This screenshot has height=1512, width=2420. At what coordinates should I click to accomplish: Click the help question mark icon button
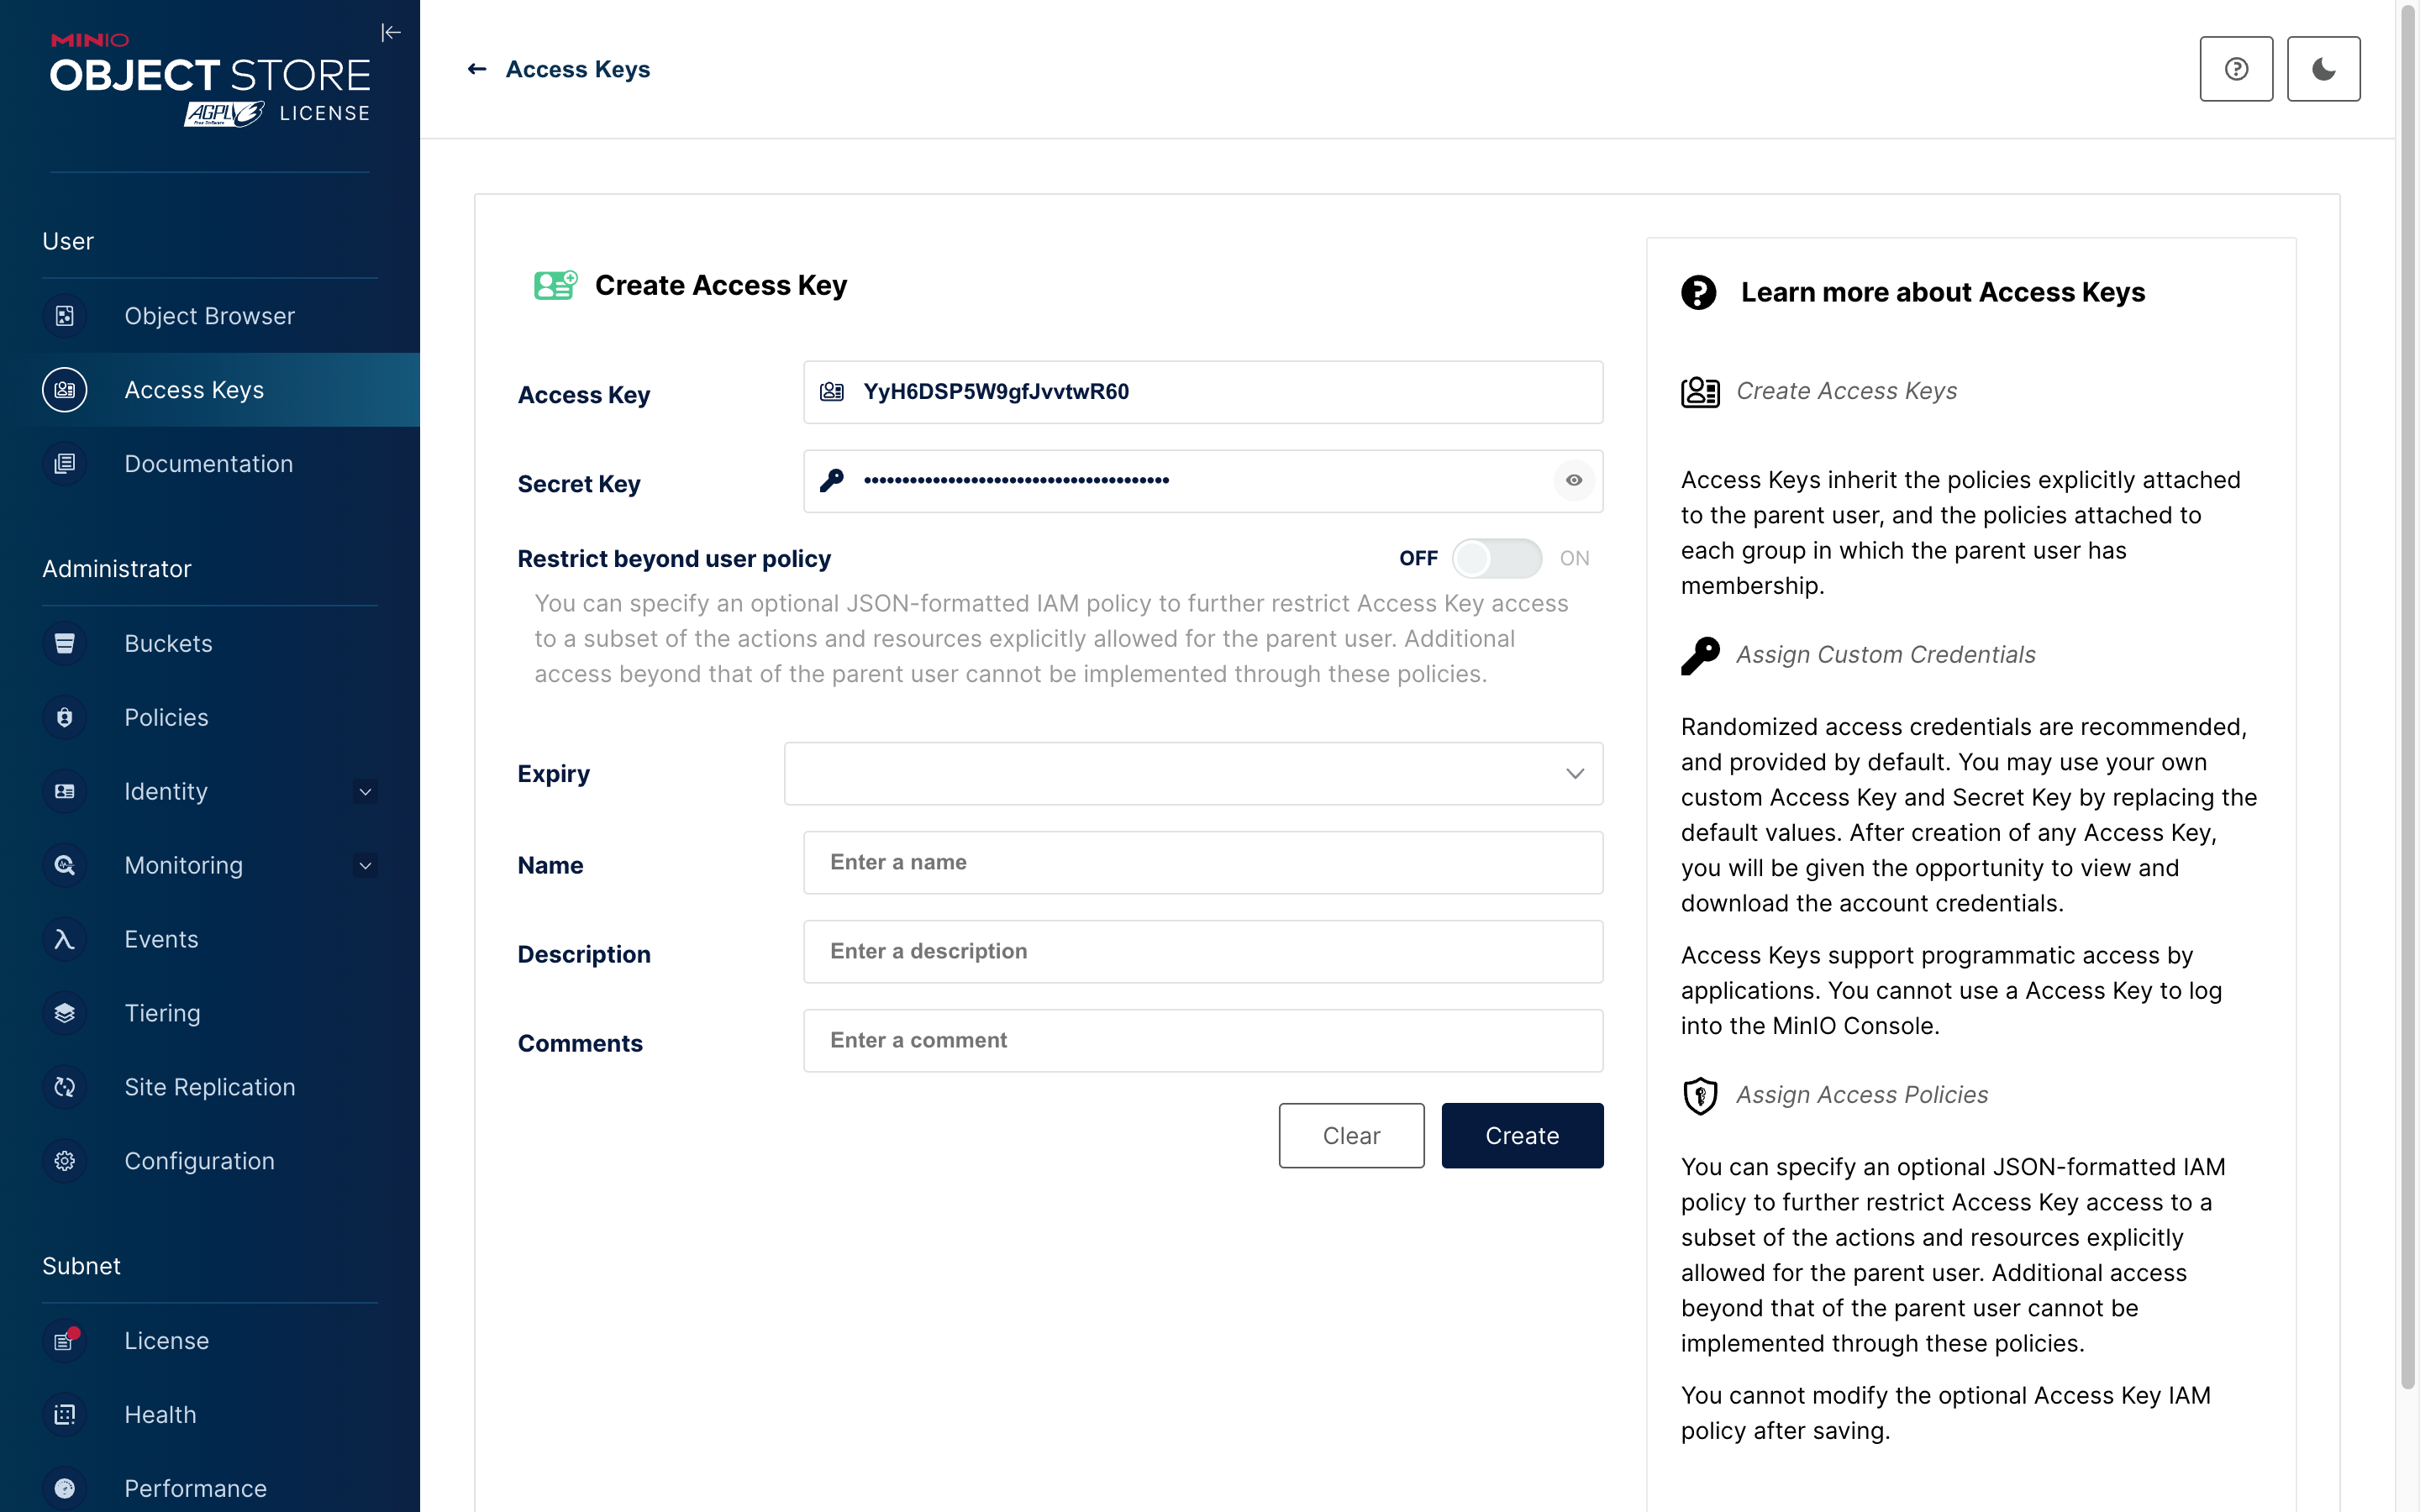click(x=2236, y=69)
